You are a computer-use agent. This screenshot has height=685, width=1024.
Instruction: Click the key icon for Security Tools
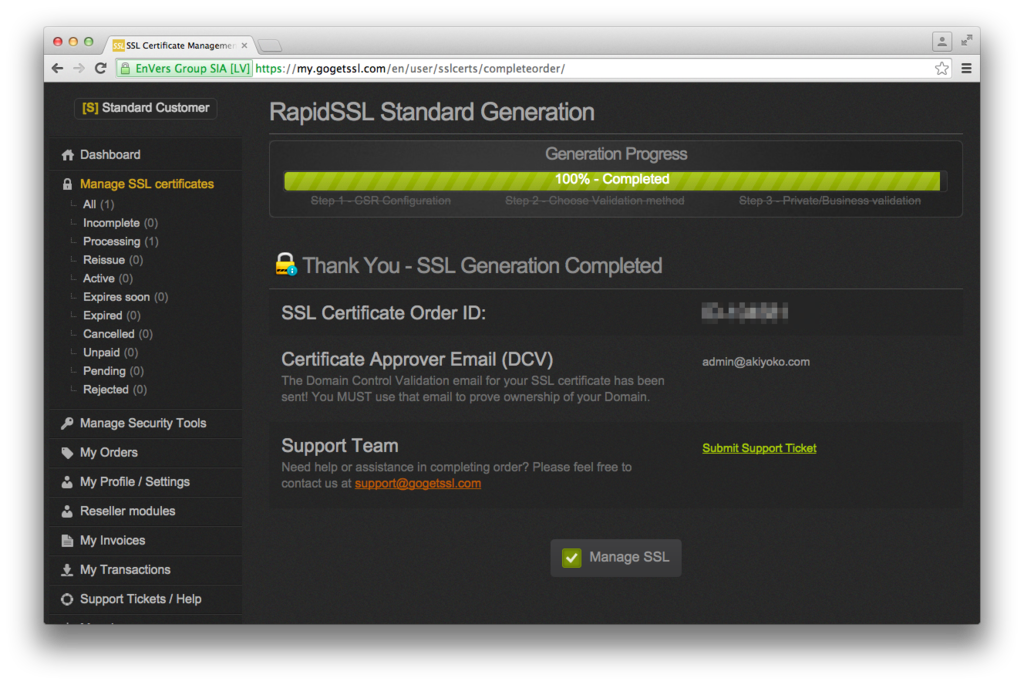click(x=67, y=423)
